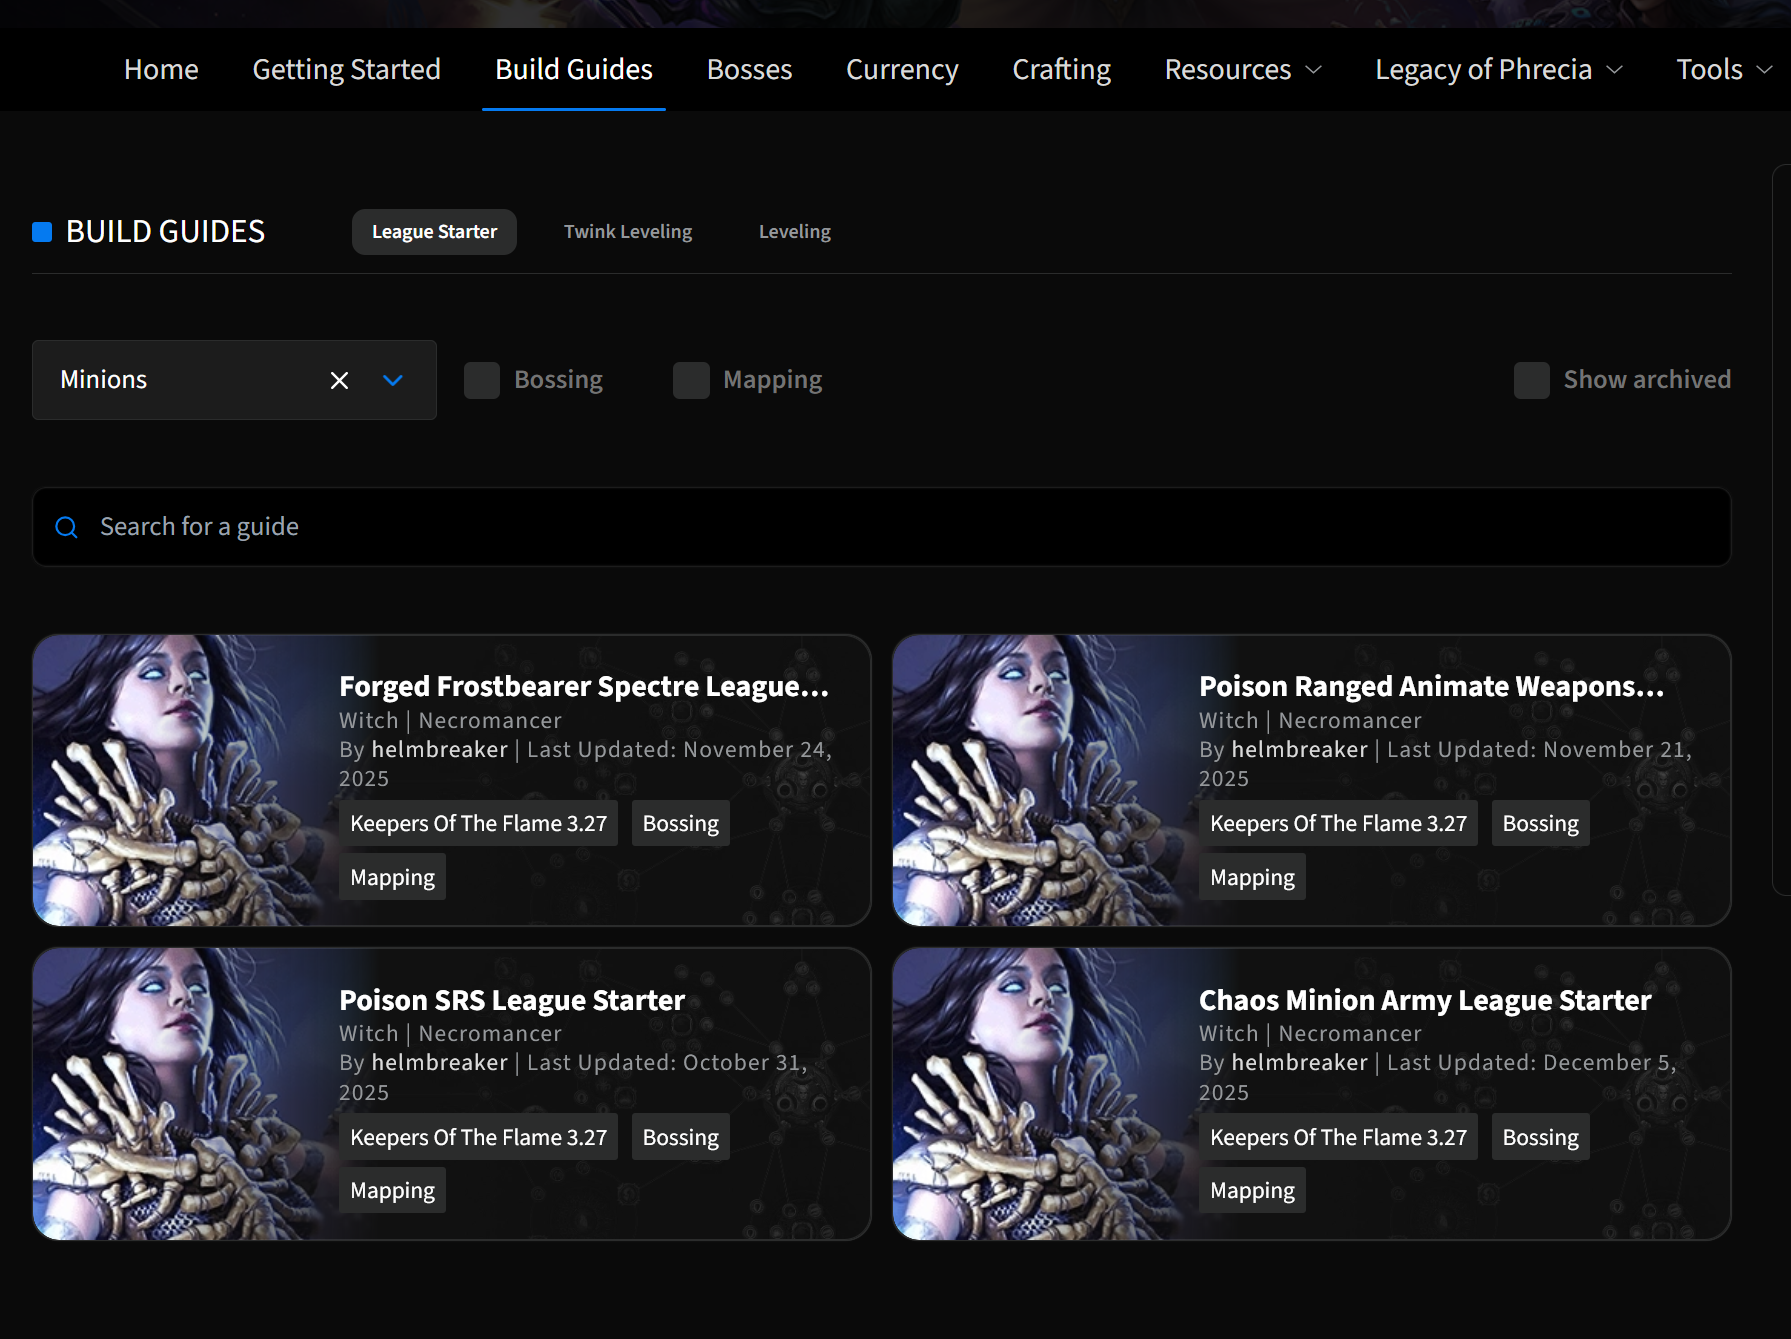This screenshot has height=1339, width=1791.
Task: Click the BUILD GUIDES heading
Action: click(x=165, y=232)
